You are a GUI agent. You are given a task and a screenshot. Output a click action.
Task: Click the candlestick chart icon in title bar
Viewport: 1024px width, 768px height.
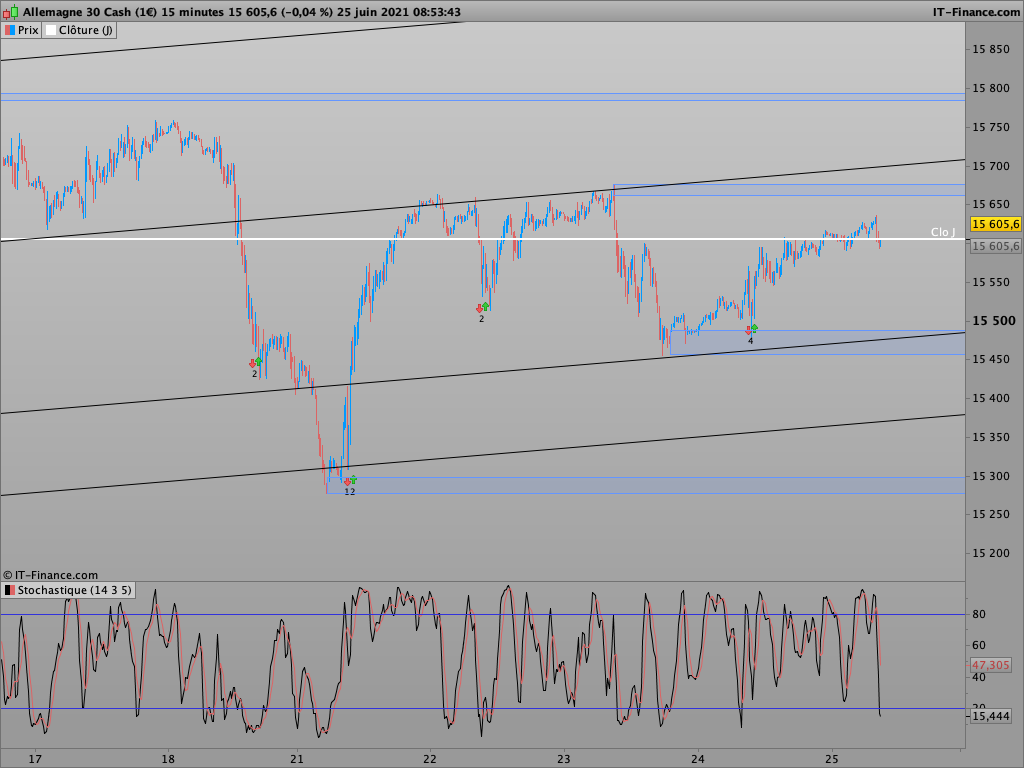pyautogui.click(x=11, y=11)
